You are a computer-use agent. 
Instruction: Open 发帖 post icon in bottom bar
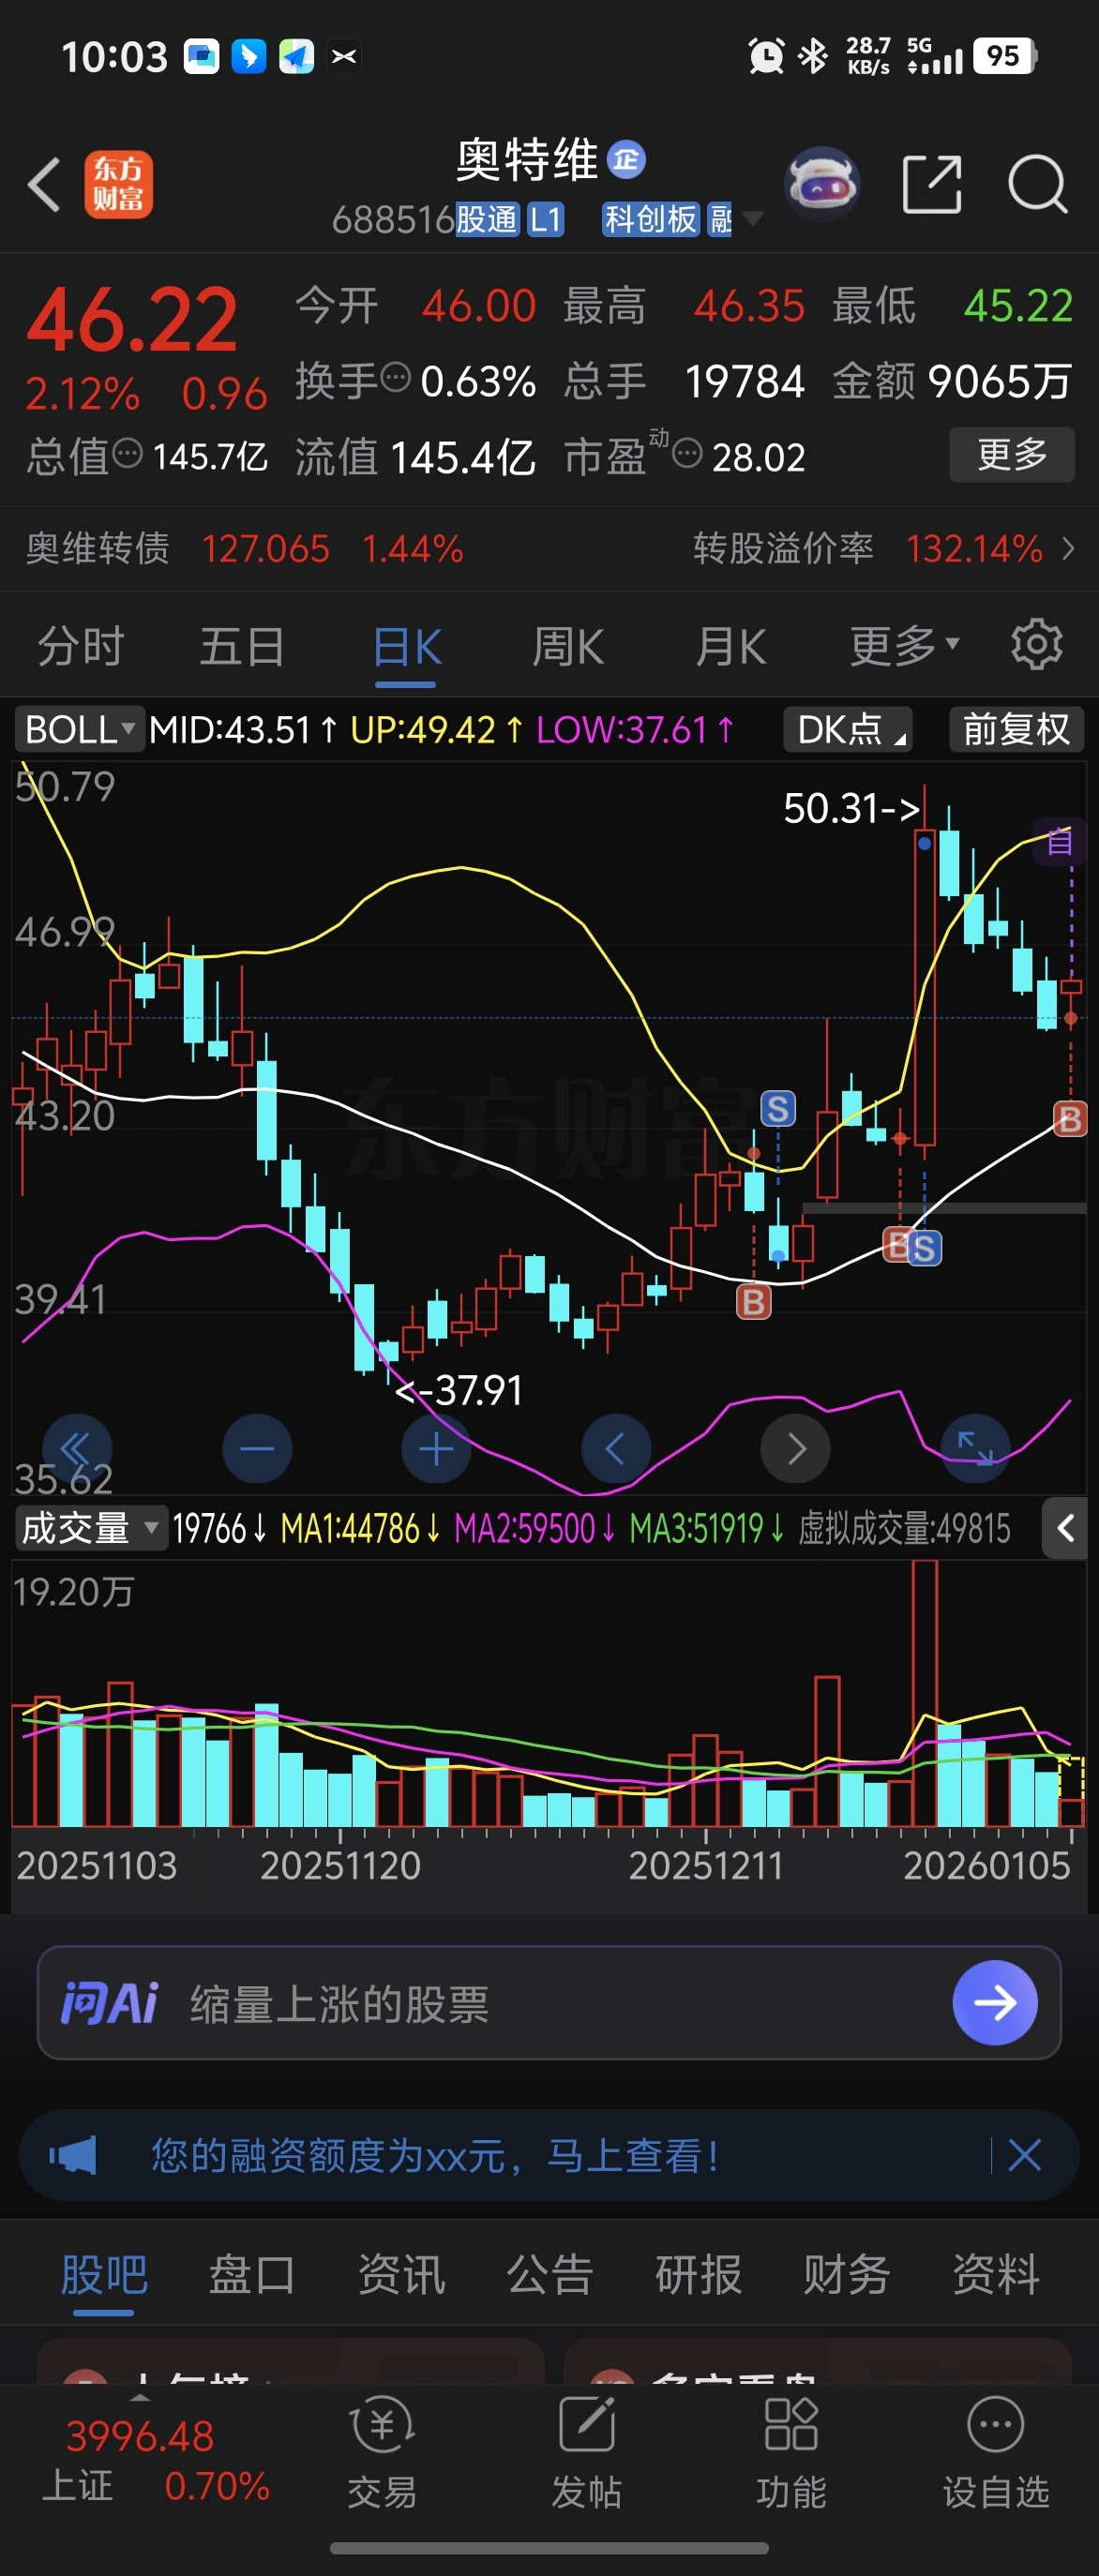(x=587, y=2452)
